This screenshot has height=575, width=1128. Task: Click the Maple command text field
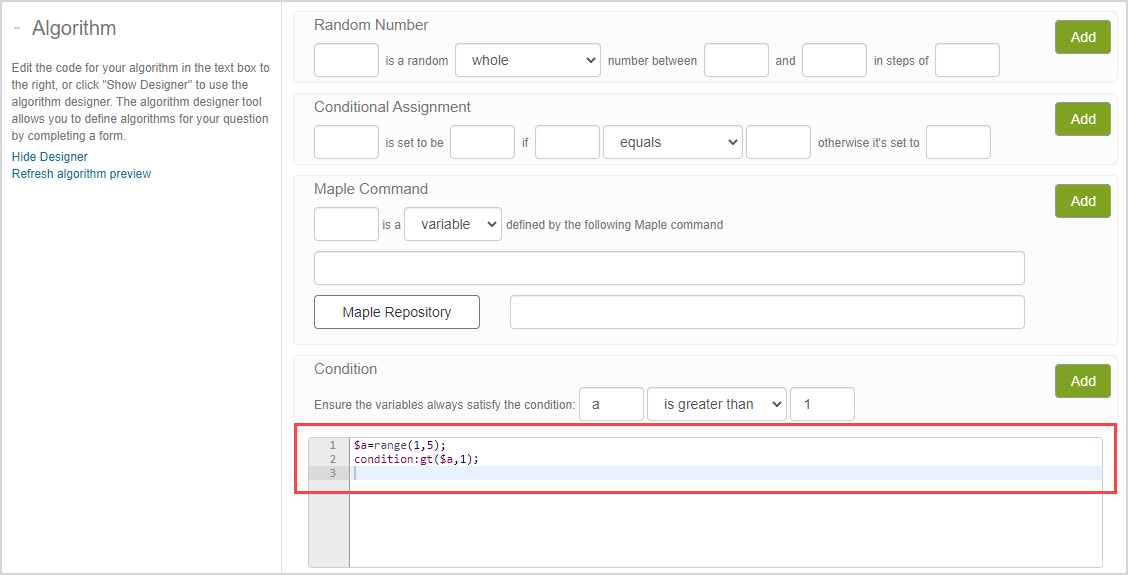click(x=669, y=268)
